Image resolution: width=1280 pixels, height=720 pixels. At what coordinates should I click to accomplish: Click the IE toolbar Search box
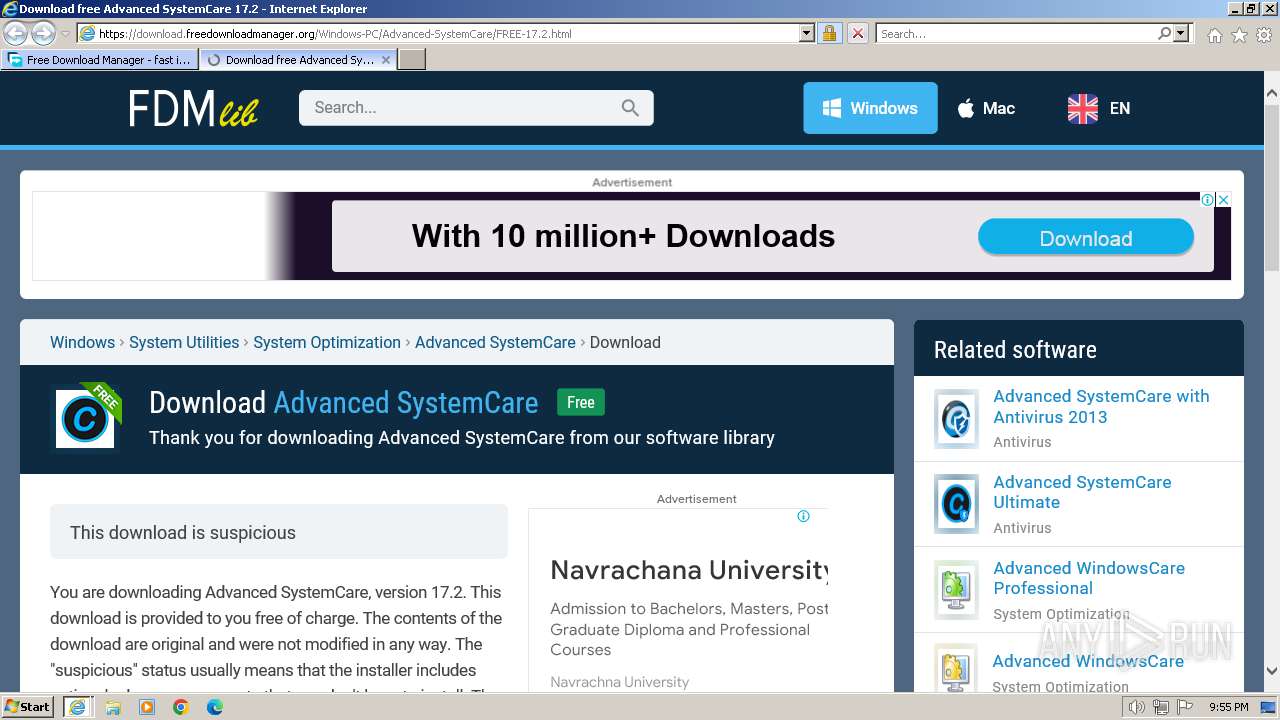coord(1016,33)
